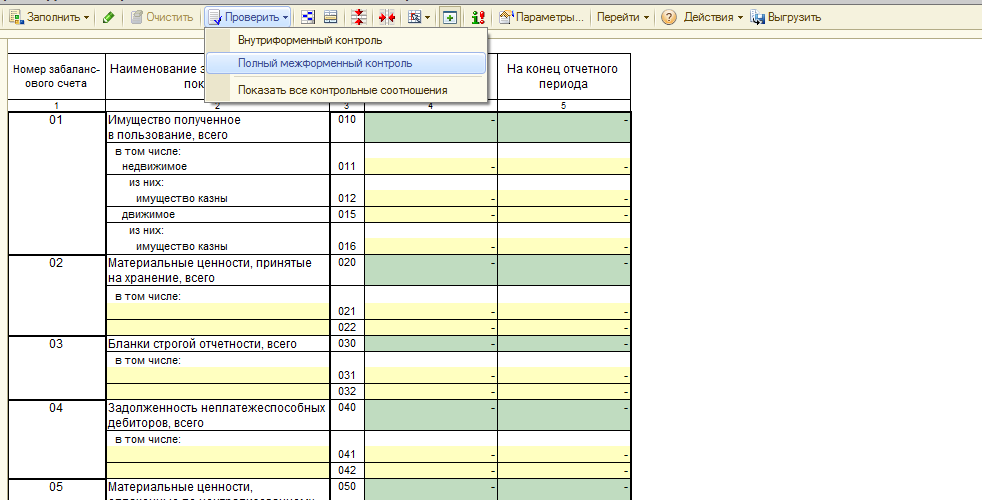
Task: Open the arrow beside the cell selection icon
Action: point(428,18)
